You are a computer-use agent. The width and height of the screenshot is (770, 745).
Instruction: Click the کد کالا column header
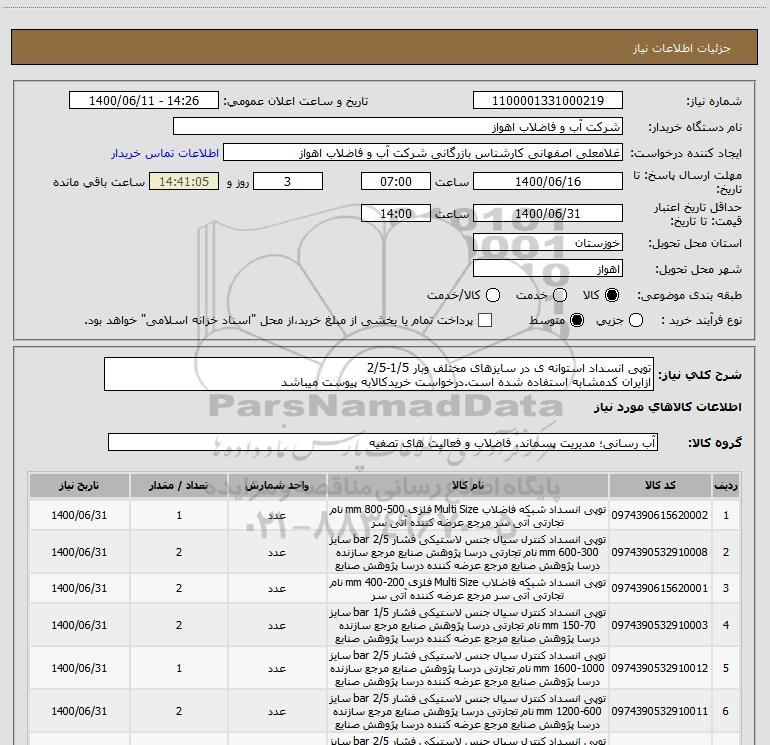(x=660, y=485)
